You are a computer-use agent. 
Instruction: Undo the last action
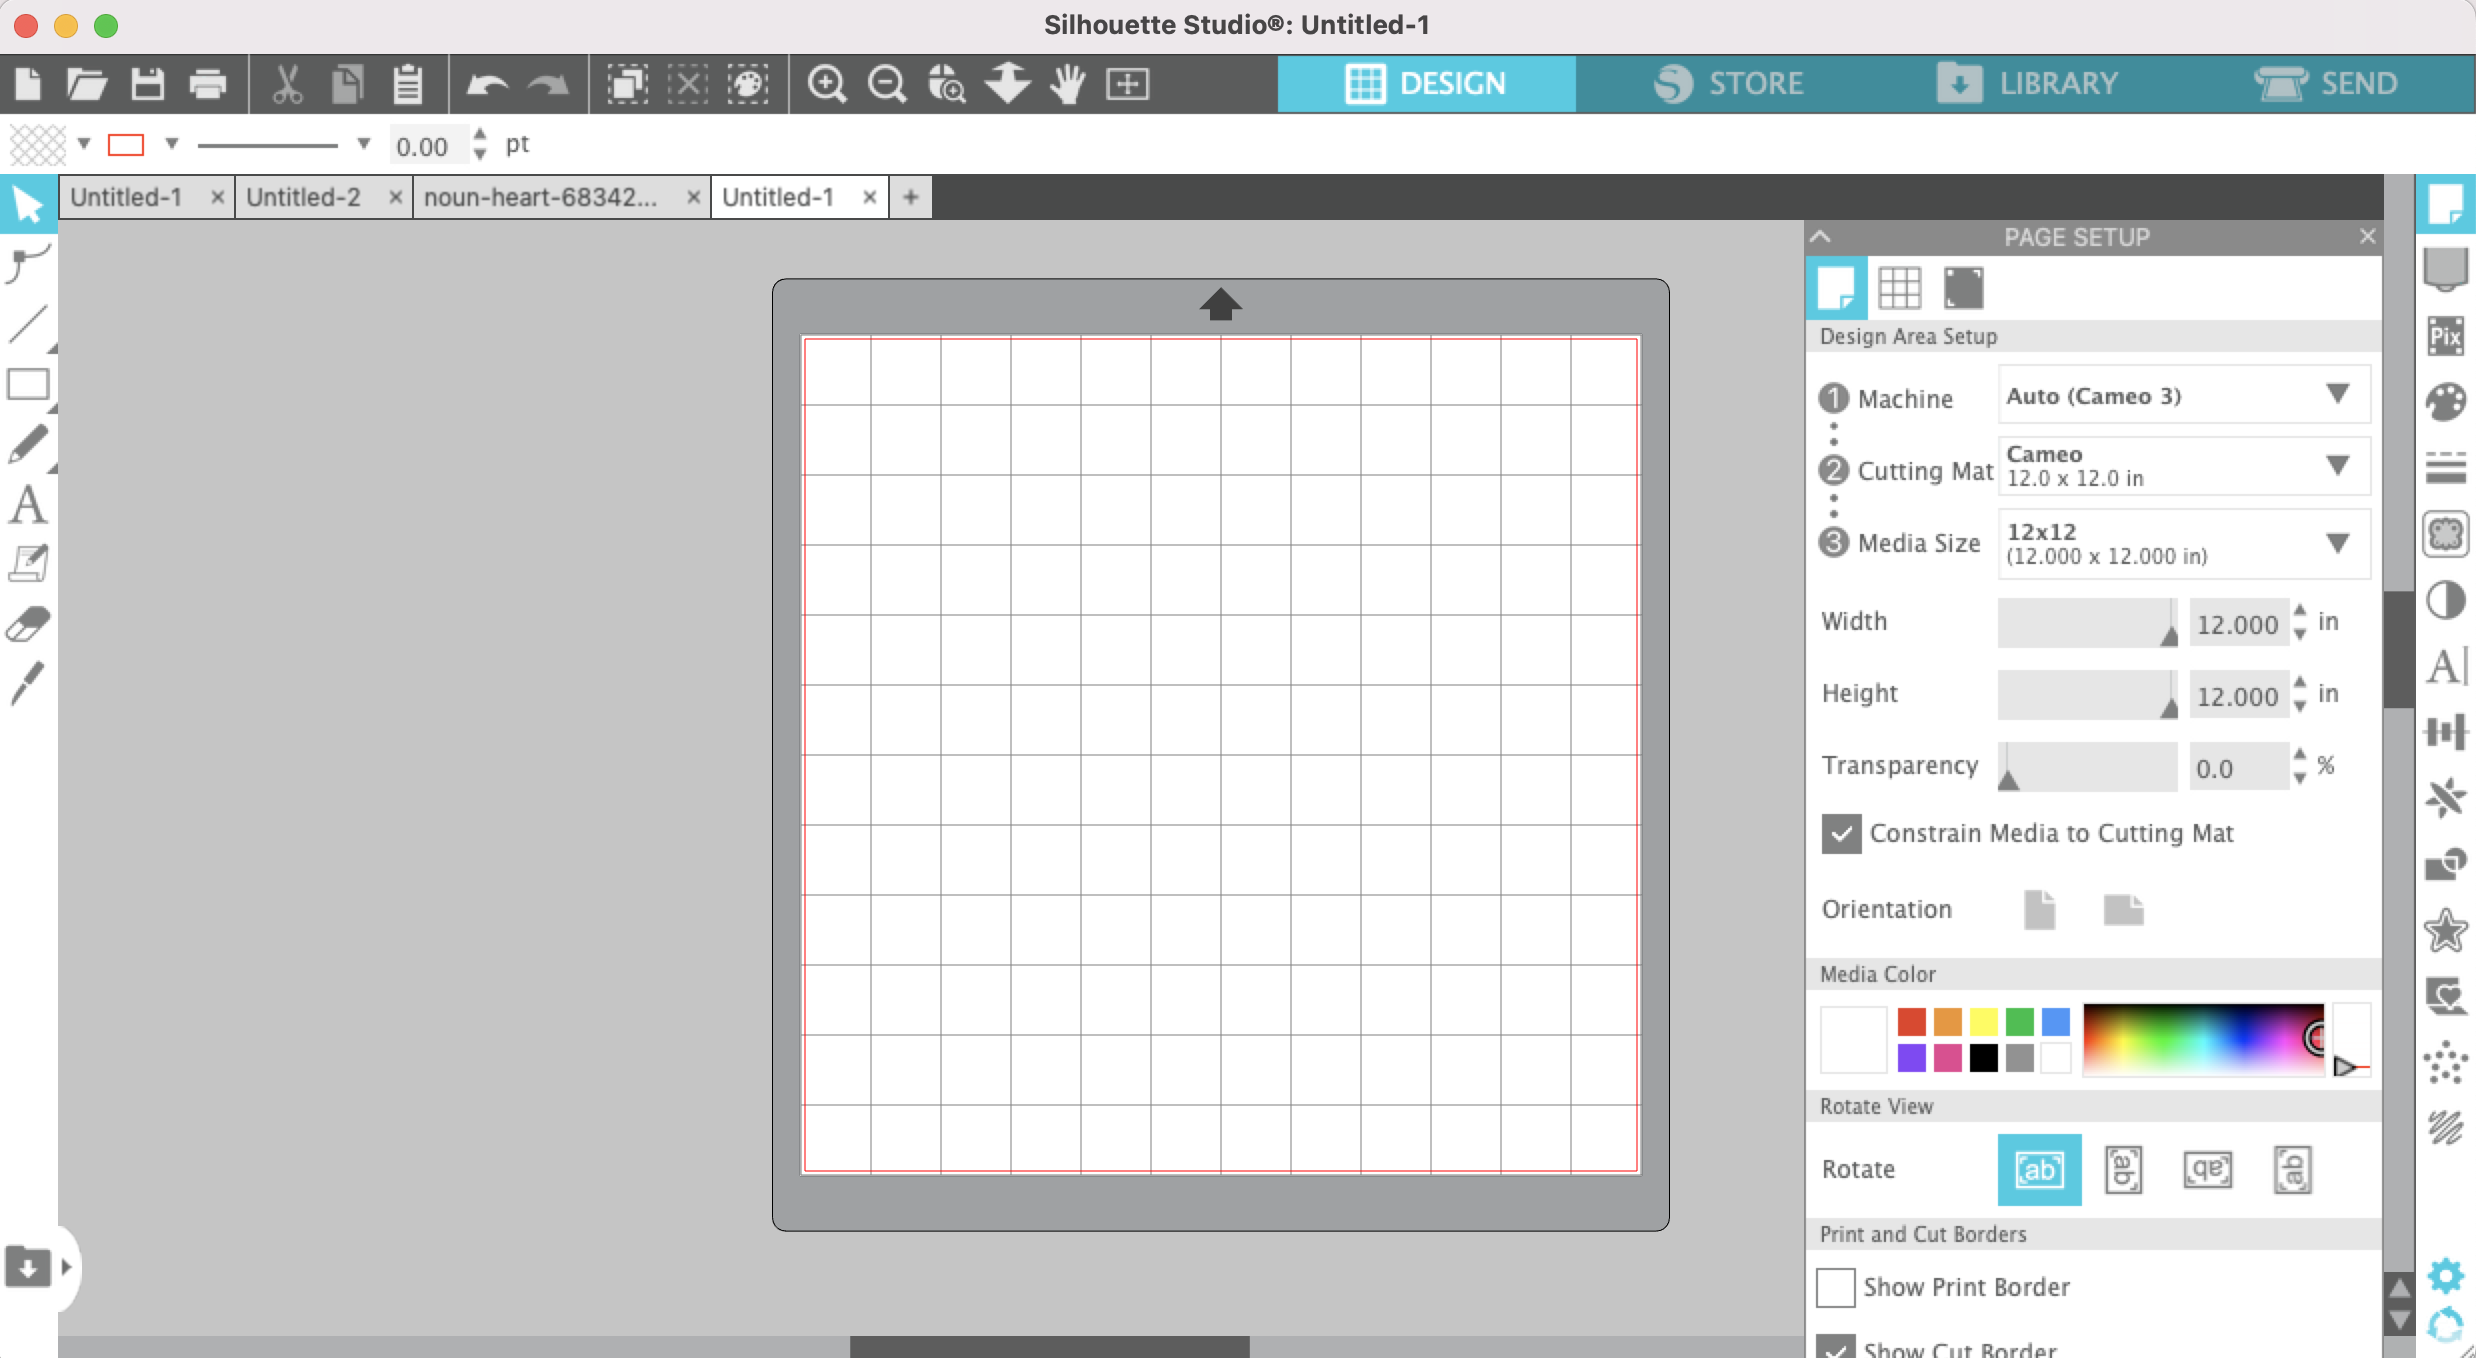point(487,84)
